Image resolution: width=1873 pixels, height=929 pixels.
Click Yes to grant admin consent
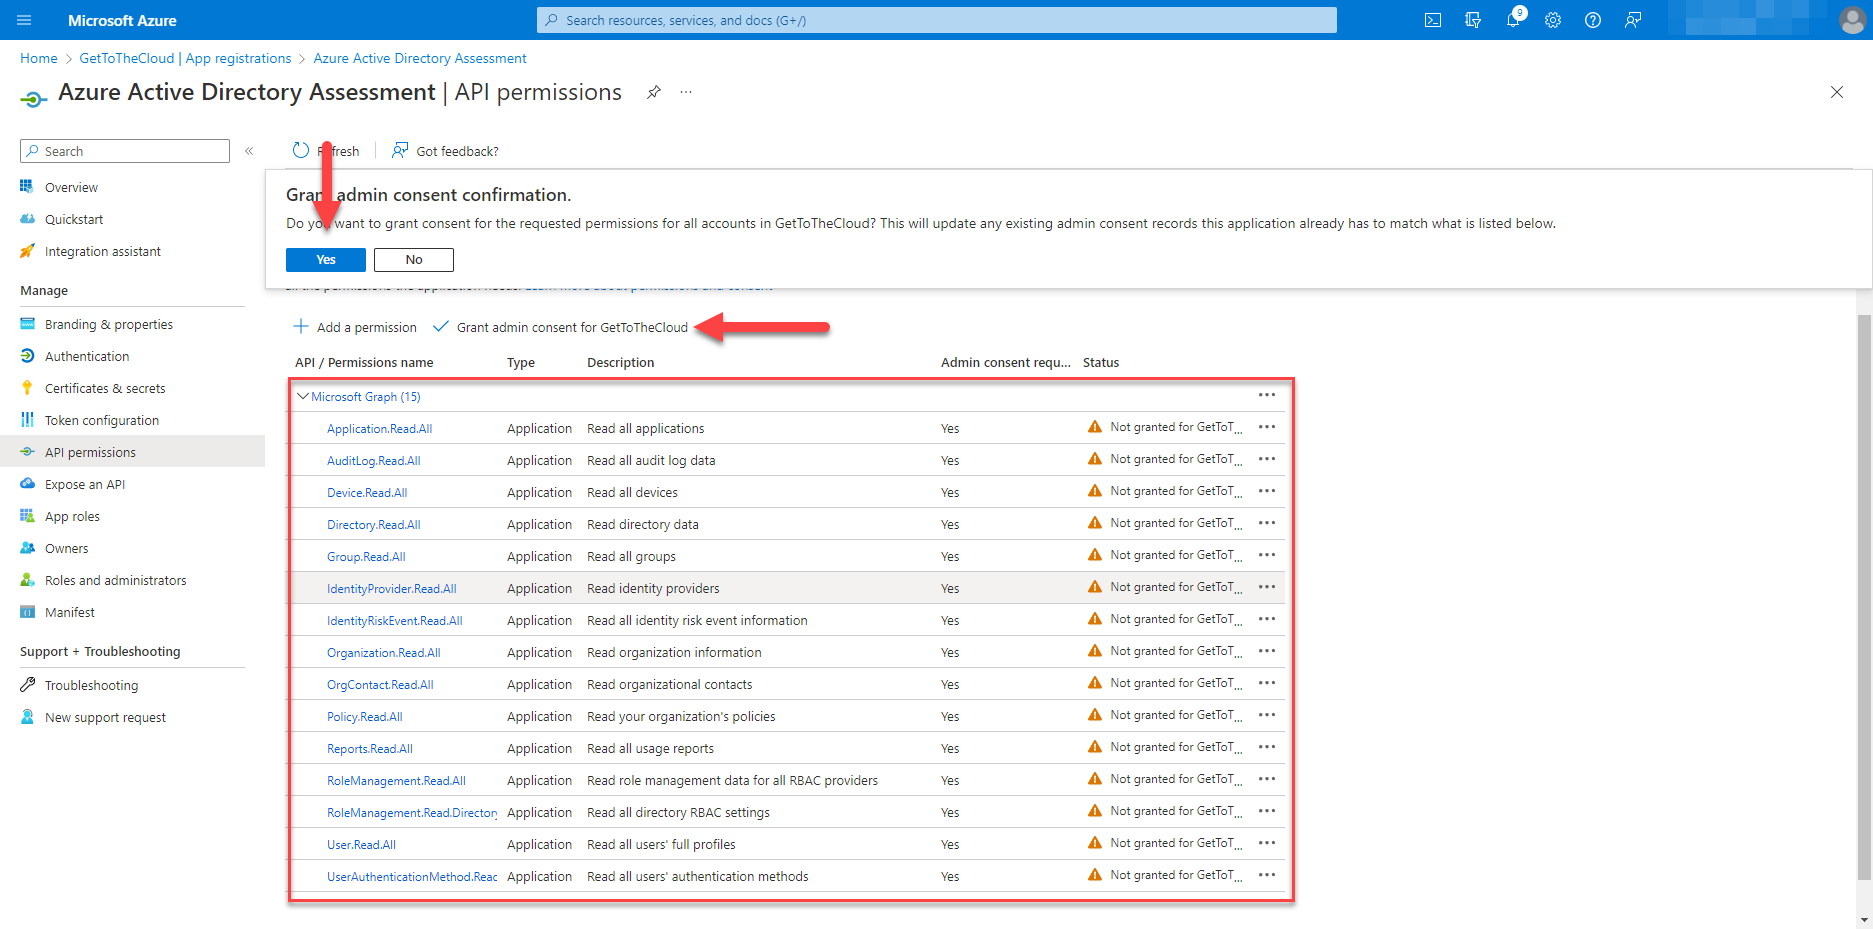[325, 259]
